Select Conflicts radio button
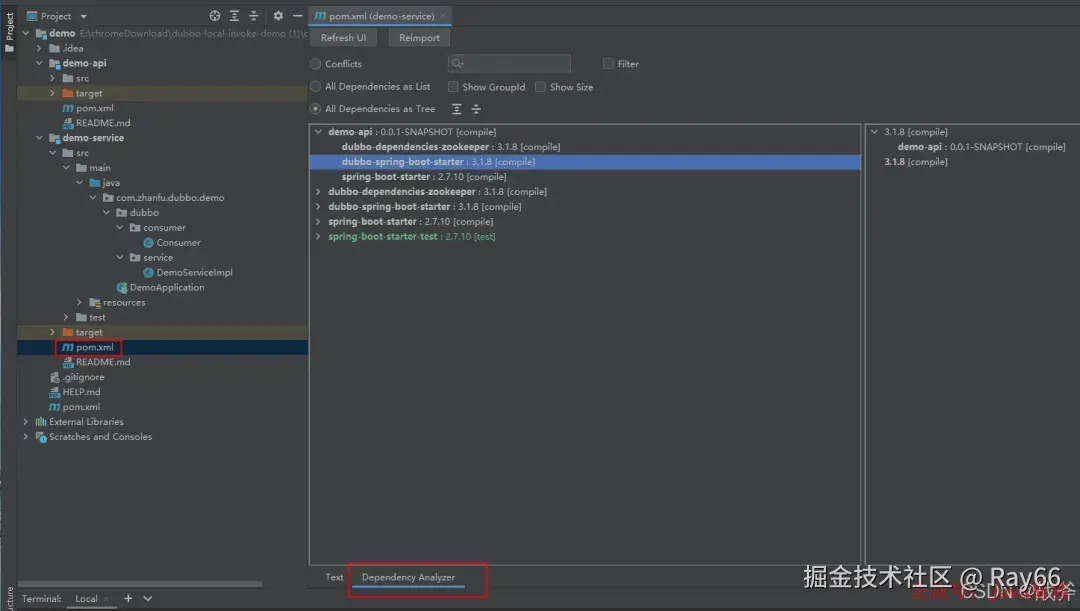Screen dimensions: 1080x611 (315, 63)
